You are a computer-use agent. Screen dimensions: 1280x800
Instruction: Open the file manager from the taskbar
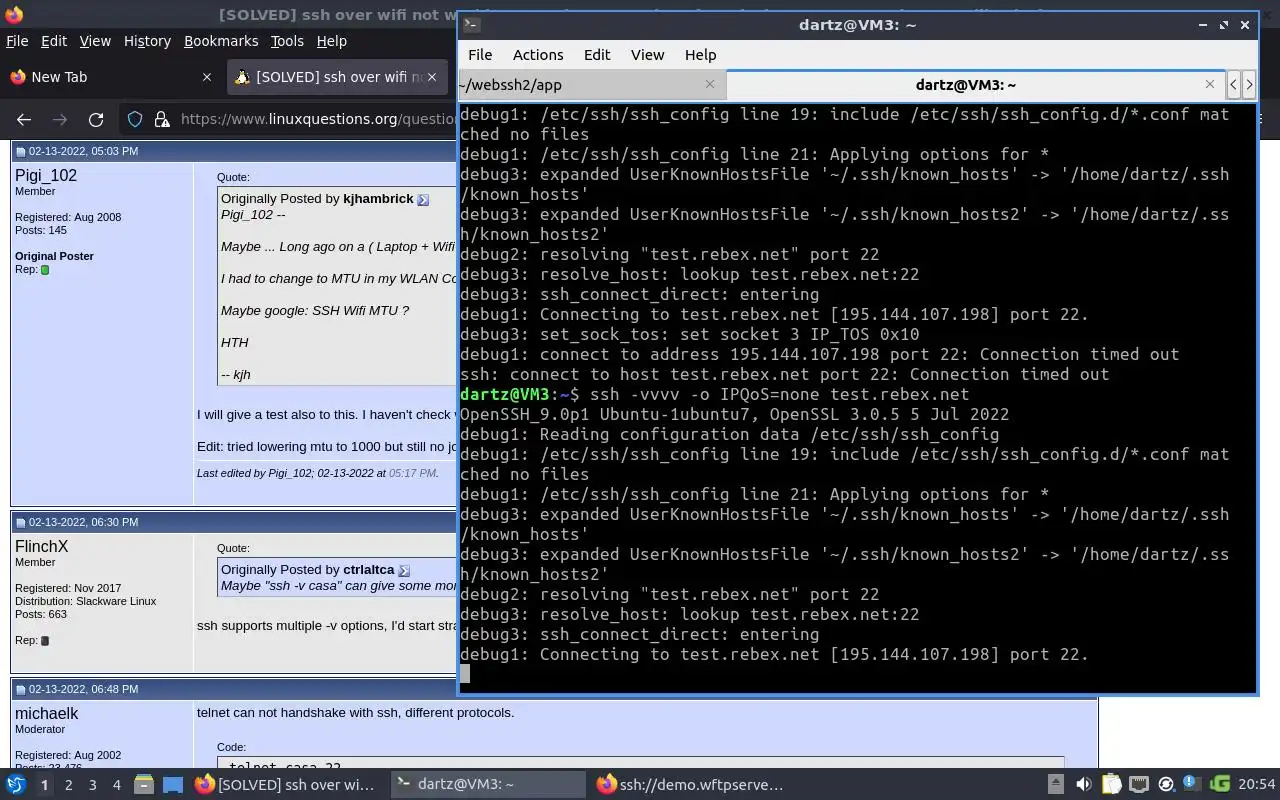click(144, 785)
